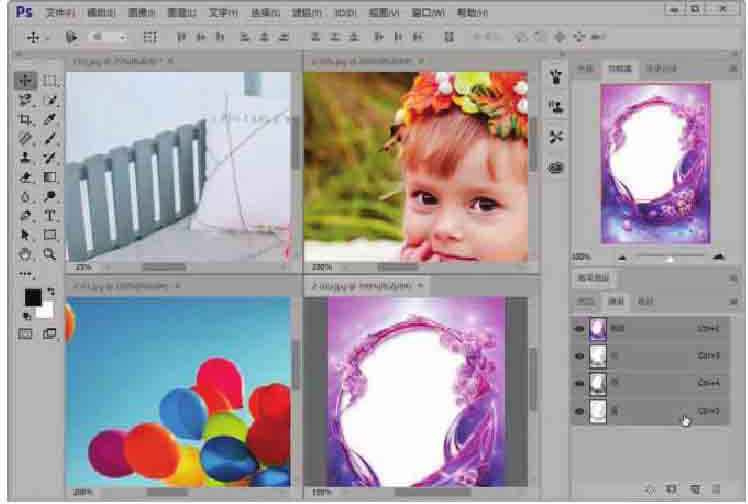This screenshot has width=748, height=504.
Task: Swap foreground and background colors
Action: (x=51, y=291)
